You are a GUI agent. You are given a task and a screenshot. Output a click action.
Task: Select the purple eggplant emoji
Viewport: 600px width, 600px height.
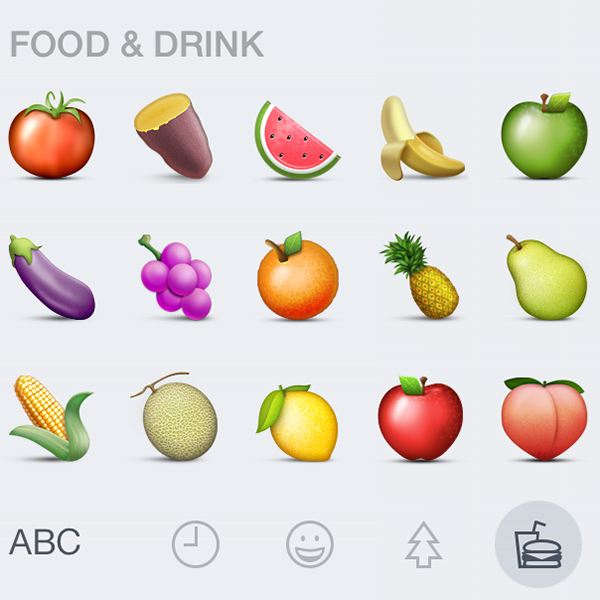[x=52, y=277]
